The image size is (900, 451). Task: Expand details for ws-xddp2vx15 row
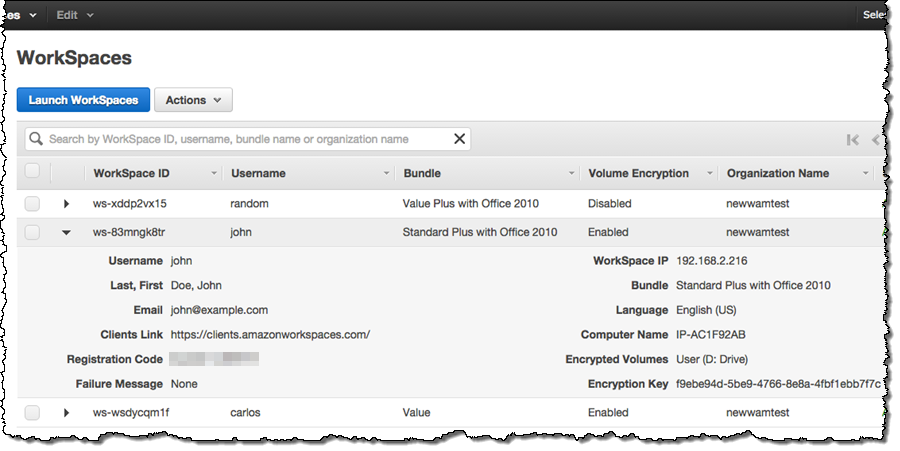66,204
